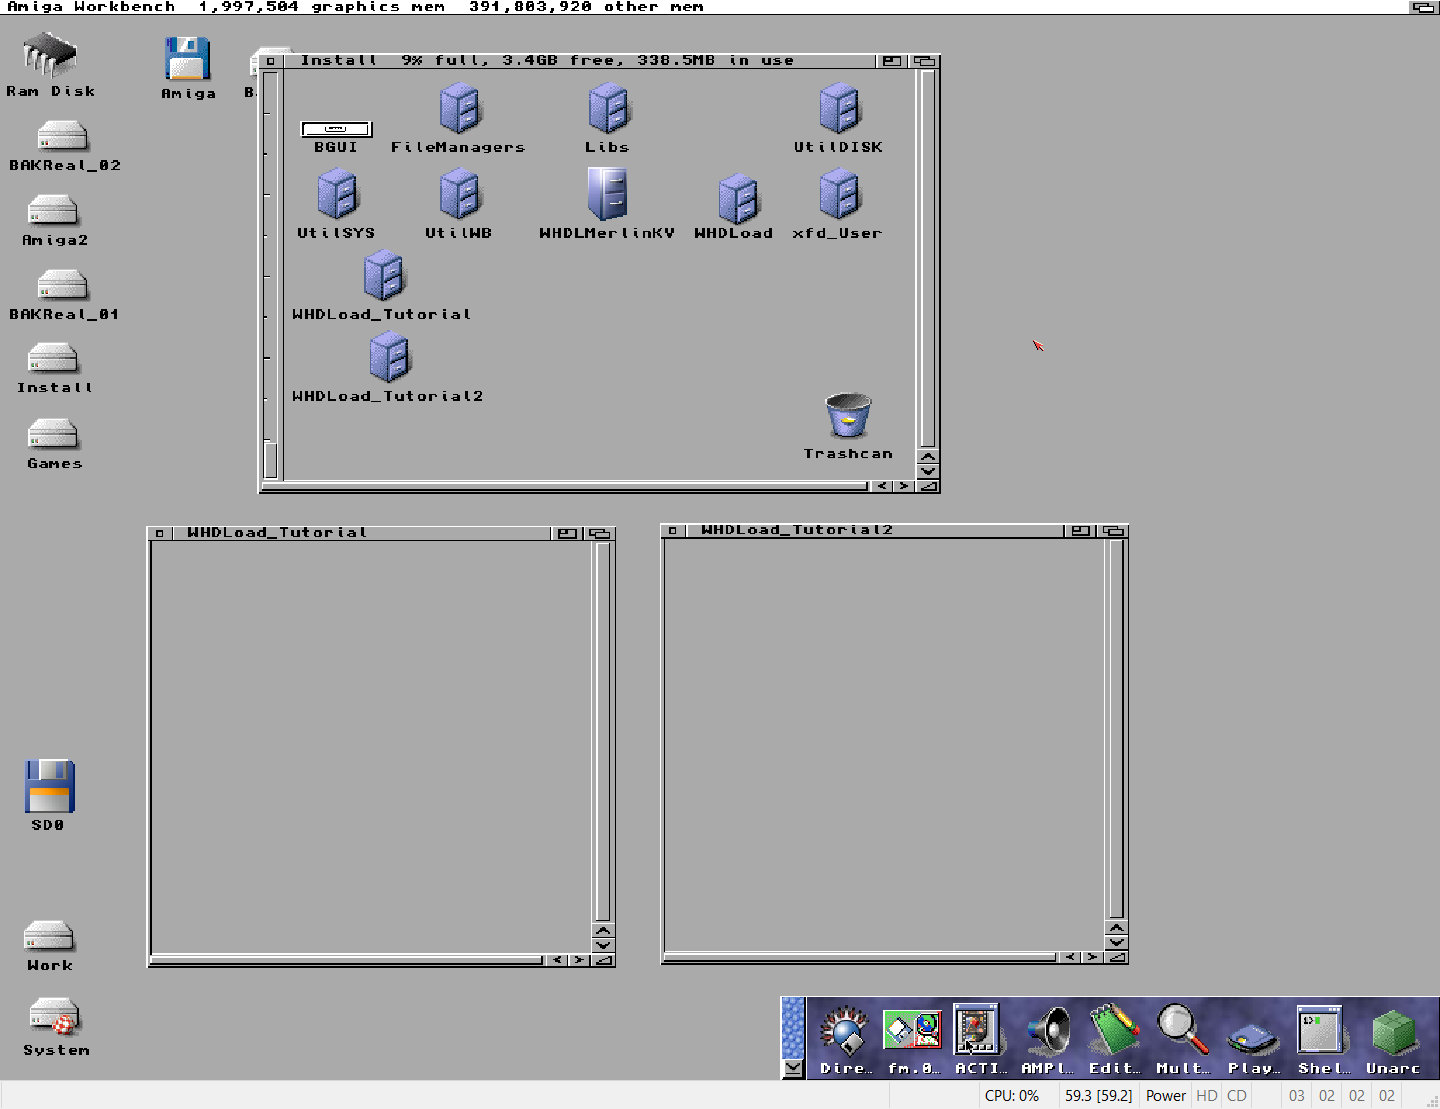Viewport: 1440px width, 1109px height.
Task: Select the Work drive icon
Action: tap(49, 936)
